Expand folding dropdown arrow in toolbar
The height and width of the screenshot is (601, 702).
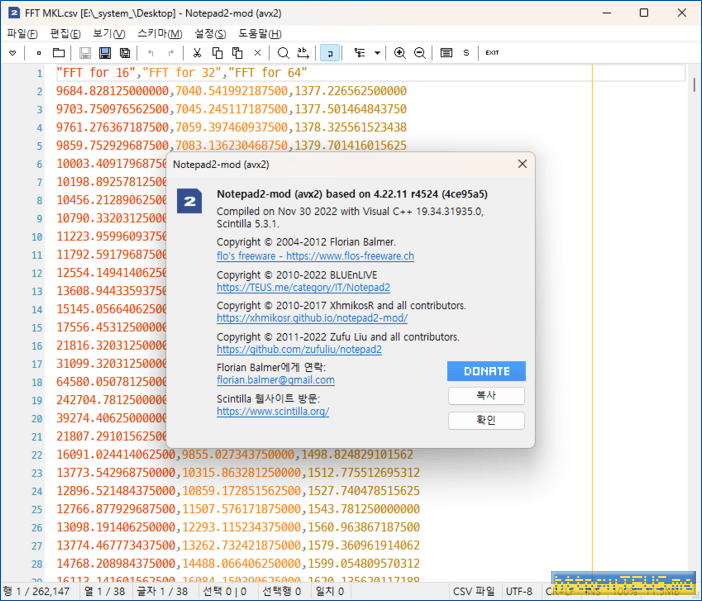[377, 53]
